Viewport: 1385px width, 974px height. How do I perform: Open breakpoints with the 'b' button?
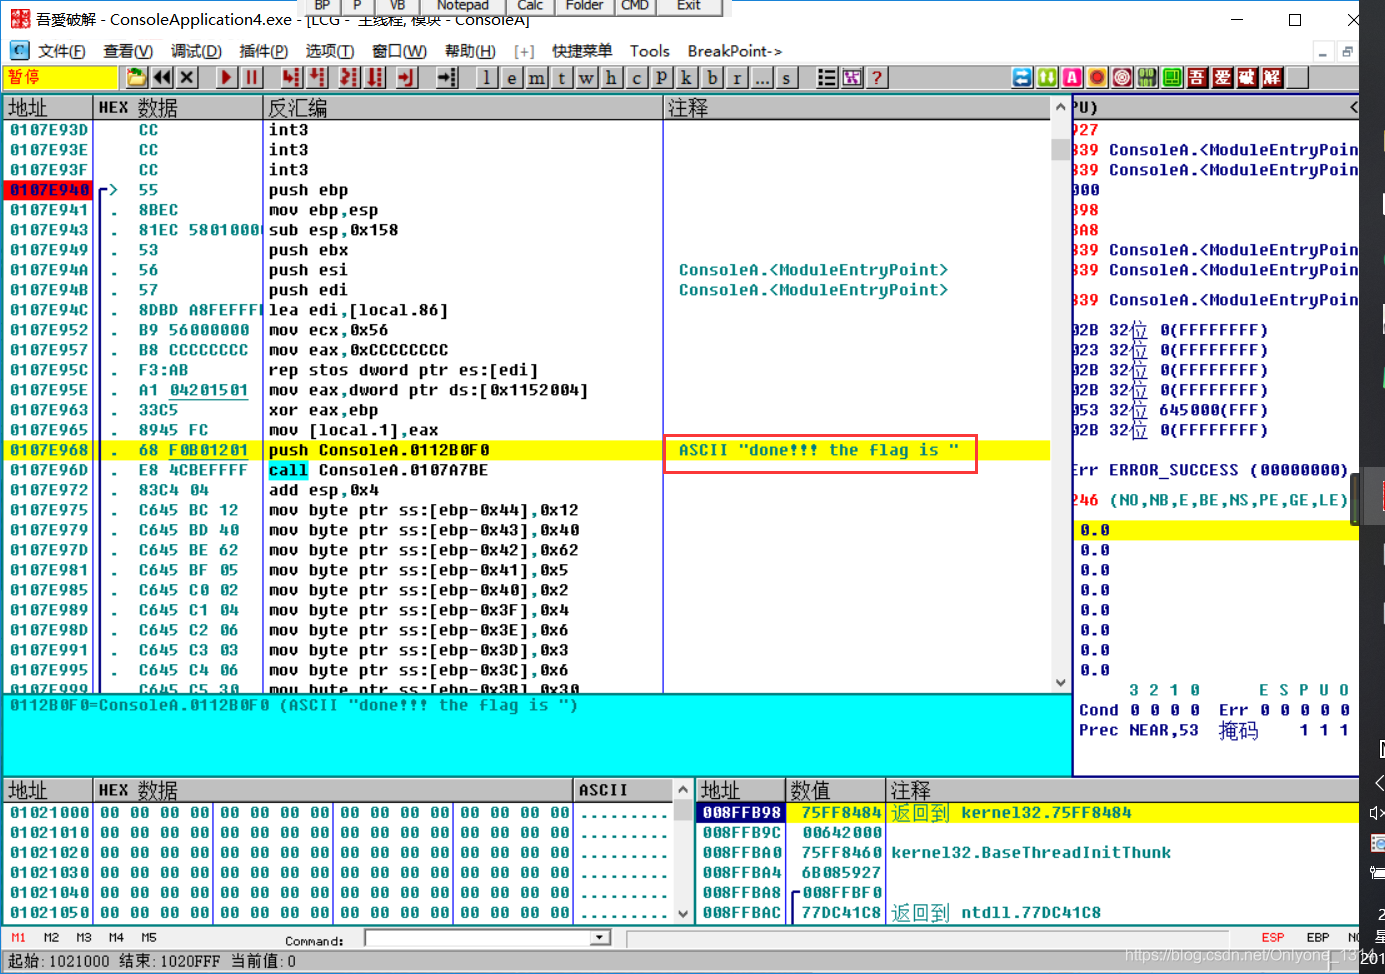(x=712, y=77)
